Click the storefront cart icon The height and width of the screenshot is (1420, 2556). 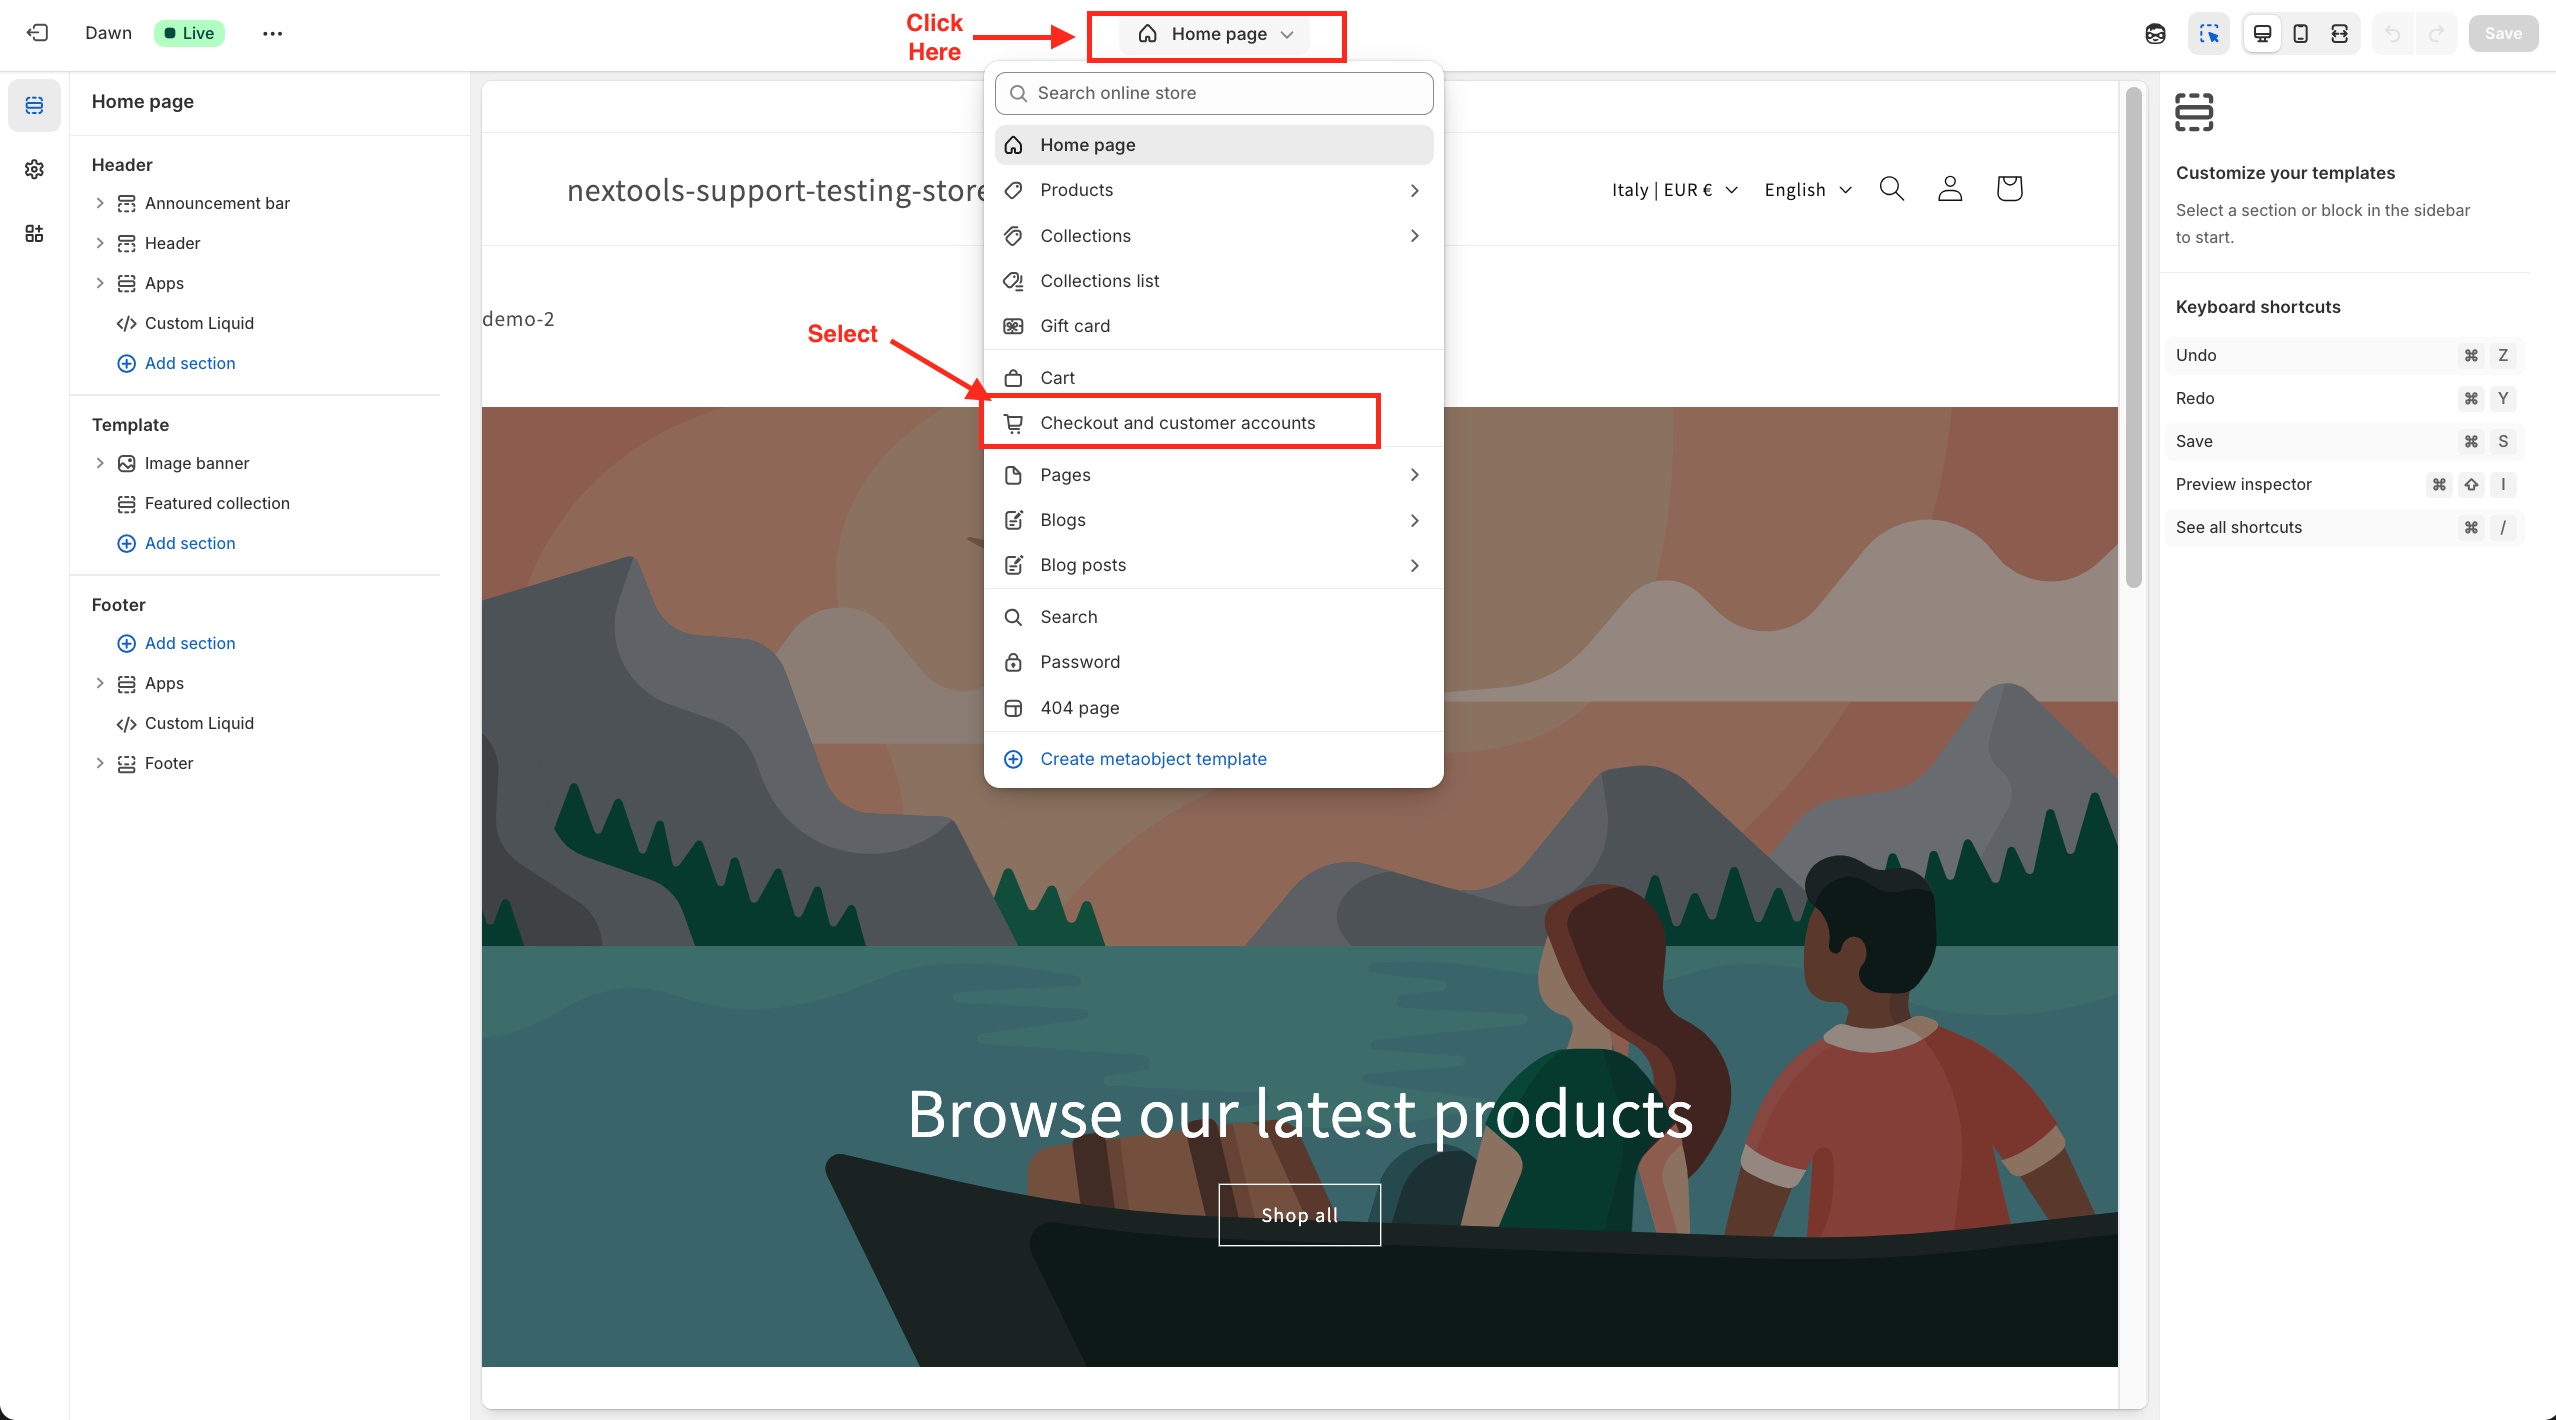(2009, 188)
